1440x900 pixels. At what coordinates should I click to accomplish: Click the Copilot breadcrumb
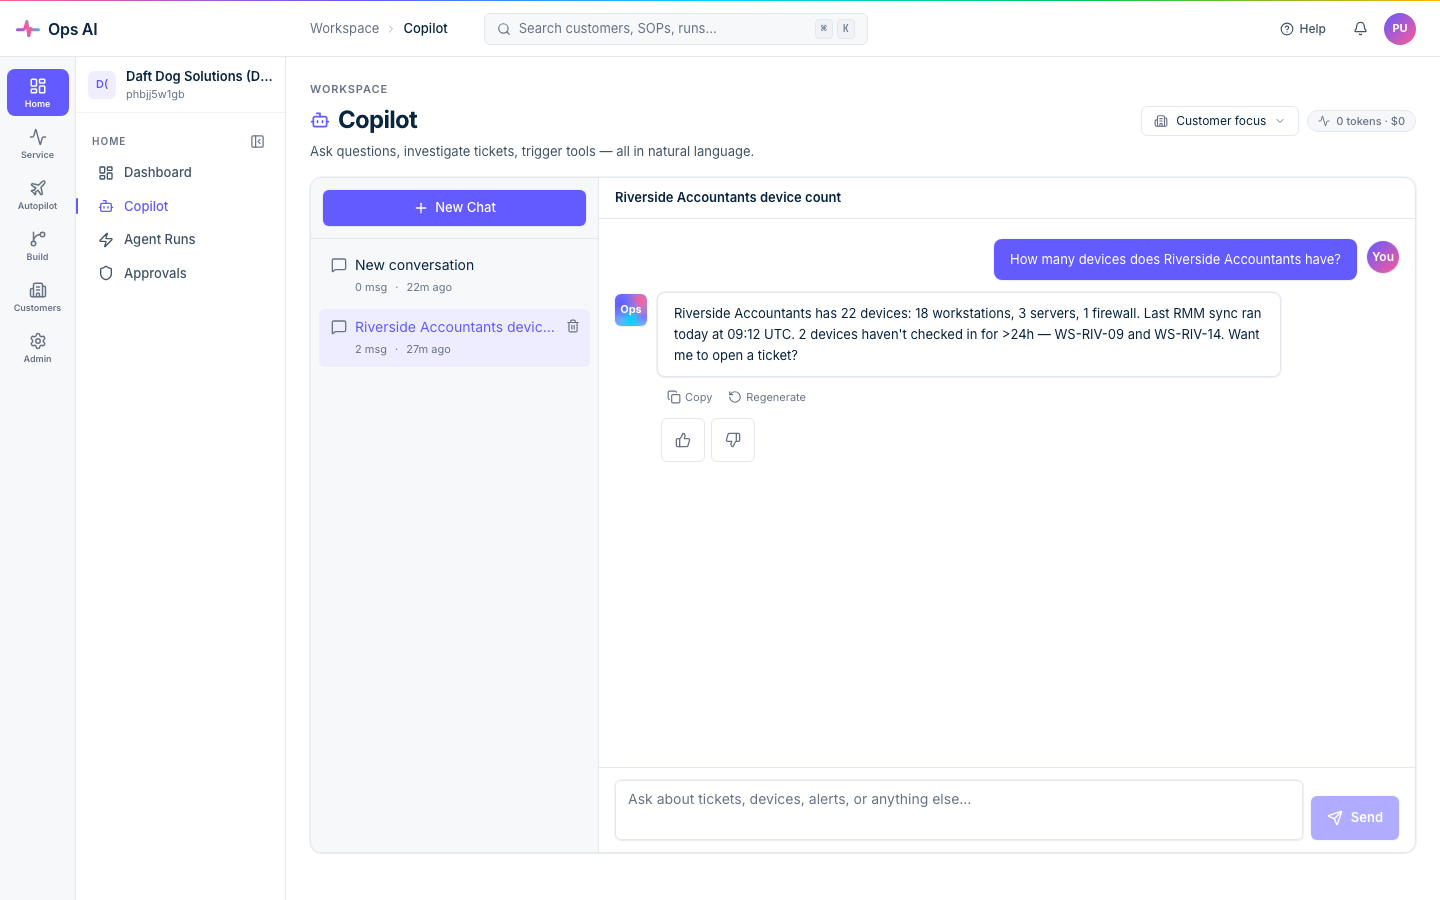425,29
